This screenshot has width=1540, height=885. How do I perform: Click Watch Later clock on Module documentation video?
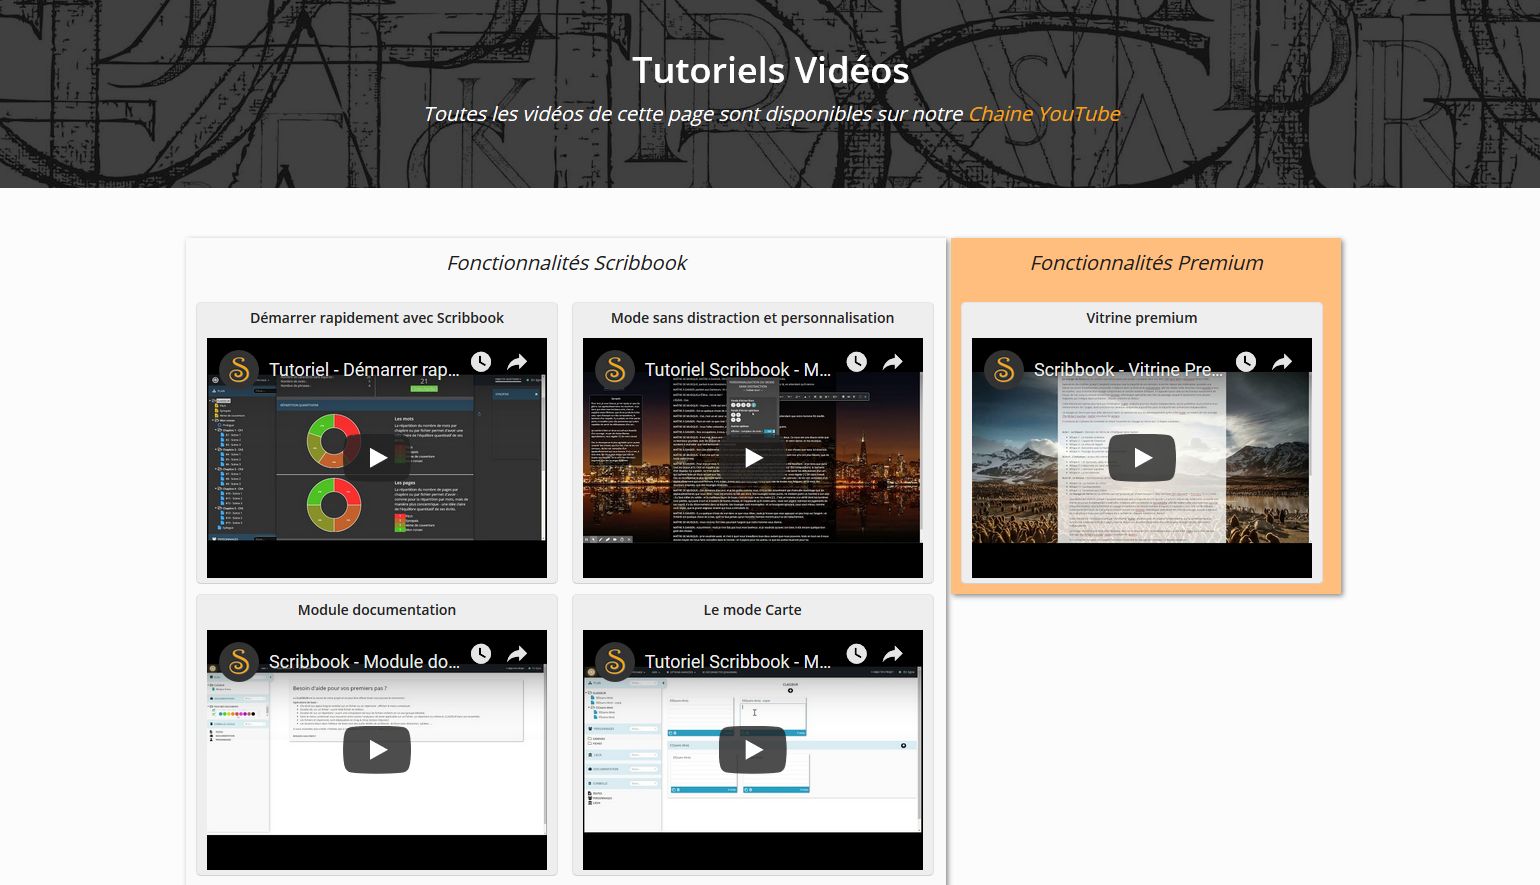481,654
